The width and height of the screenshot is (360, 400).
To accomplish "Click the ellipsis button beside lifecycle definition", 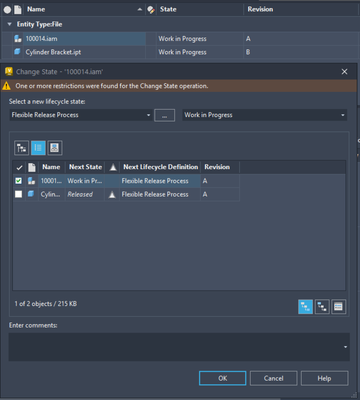I will 164,116.
